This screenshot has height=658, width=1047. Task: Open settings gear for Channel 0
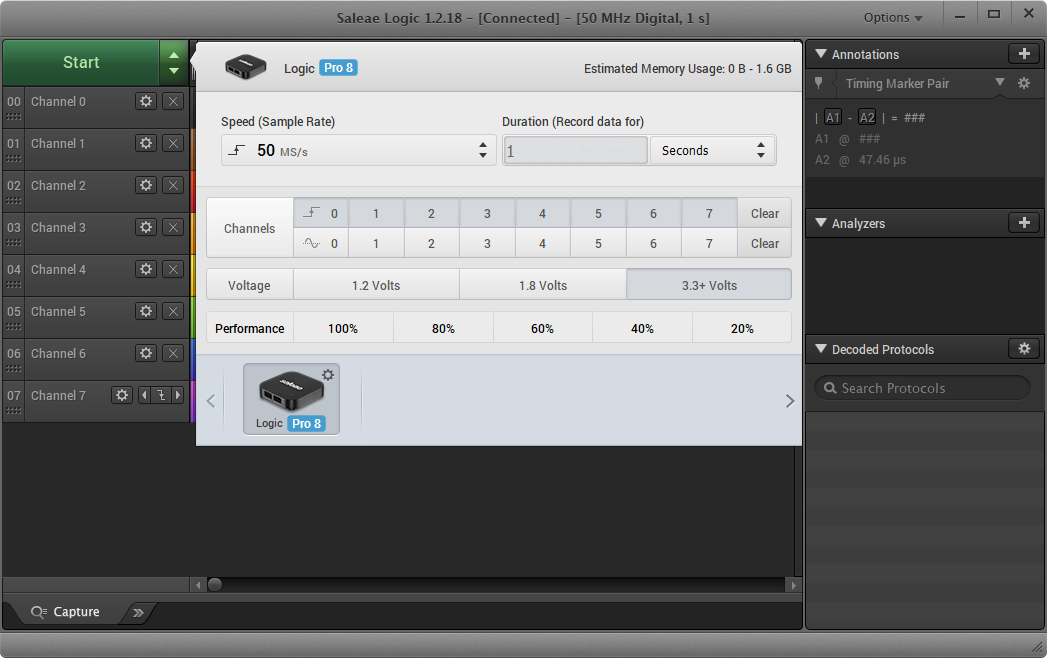coord(146,101)
